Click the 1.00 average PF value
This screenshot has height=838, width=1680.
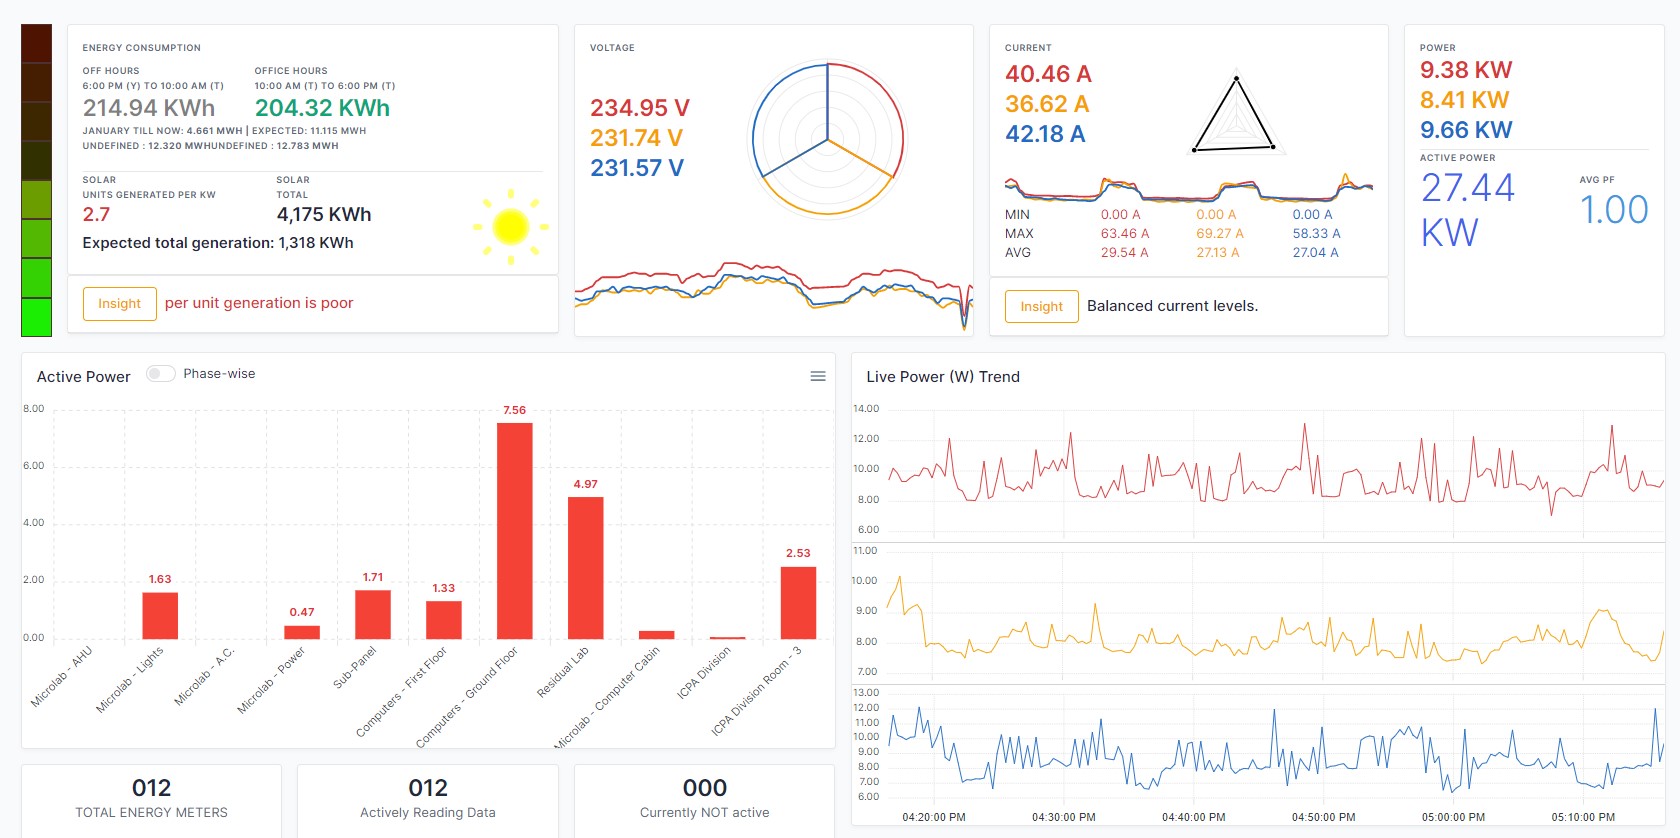(x=1614, y=210)
